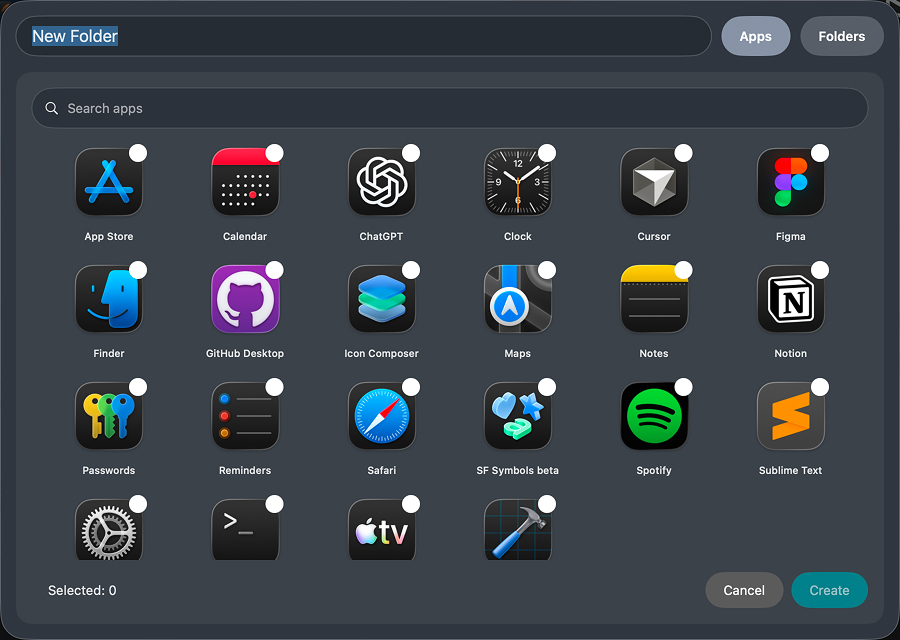The height and width of the screenshot is (640, 900).
Task: Switch to the Folders view
Action: tap(841, 36)
